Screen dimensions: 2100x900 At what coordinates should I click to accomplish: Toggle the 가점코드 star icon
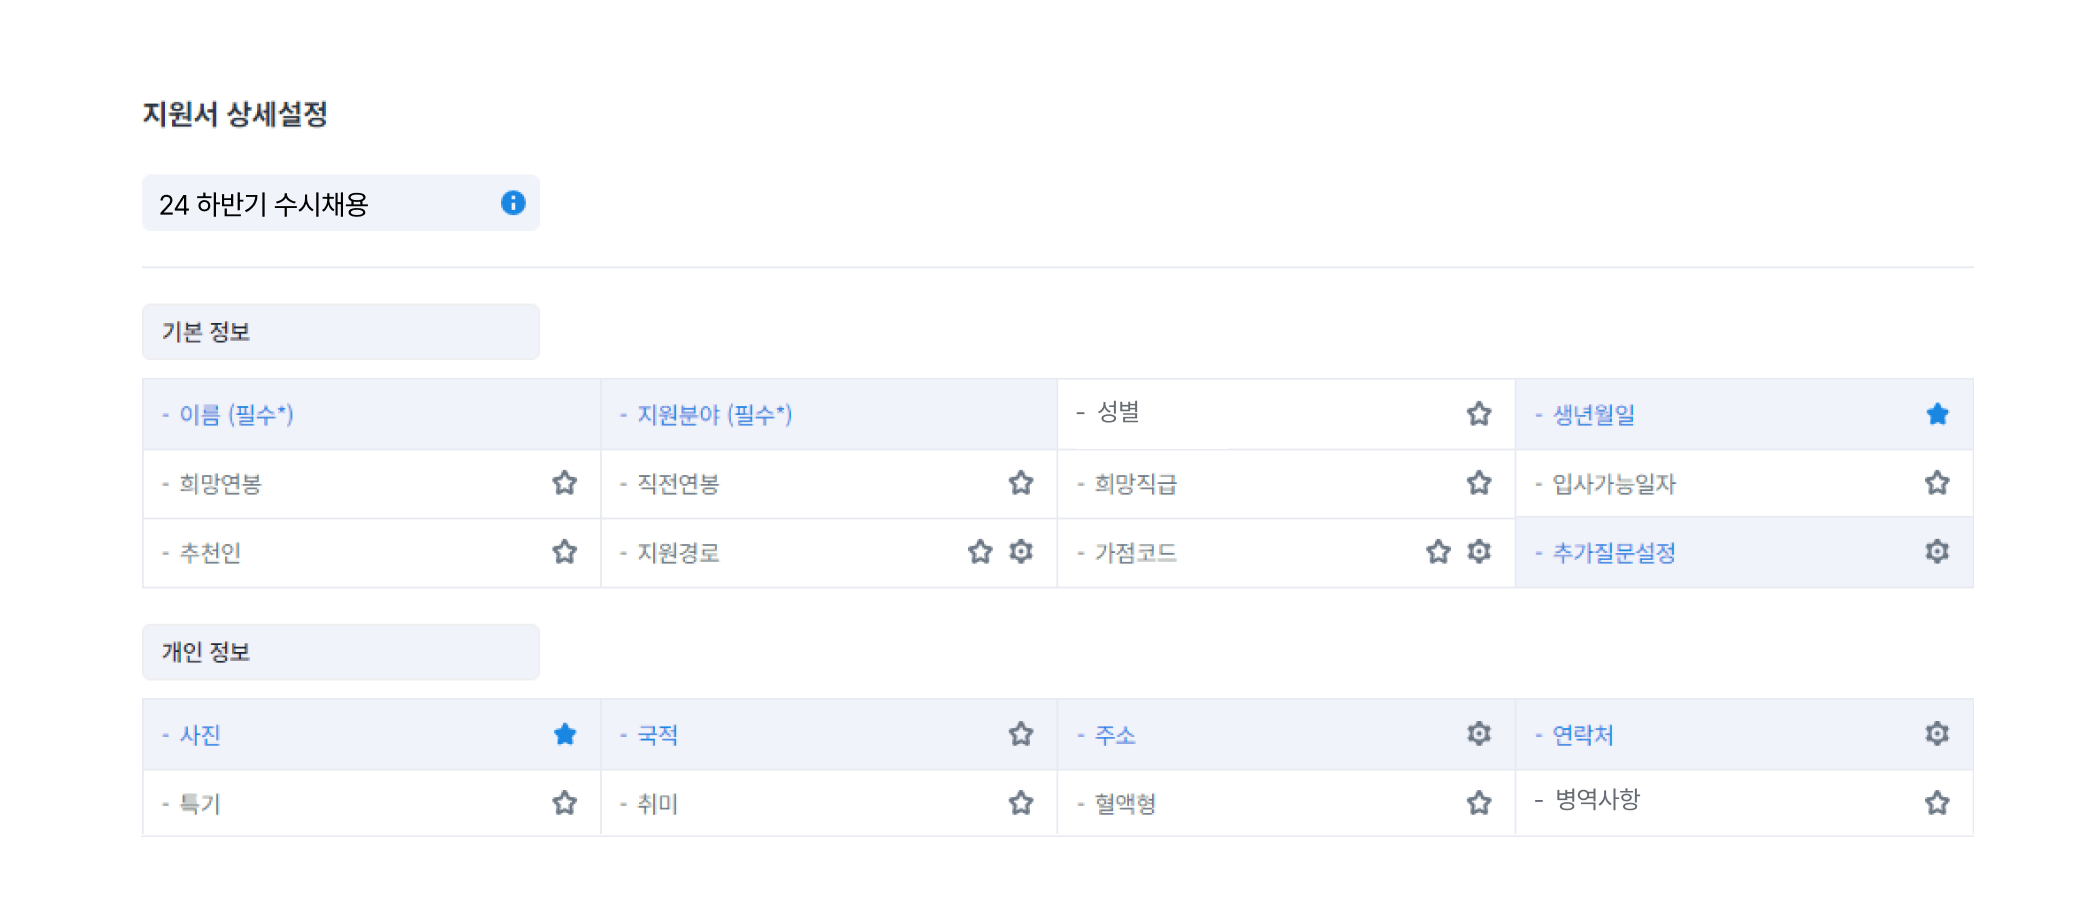pos(1438,551)
